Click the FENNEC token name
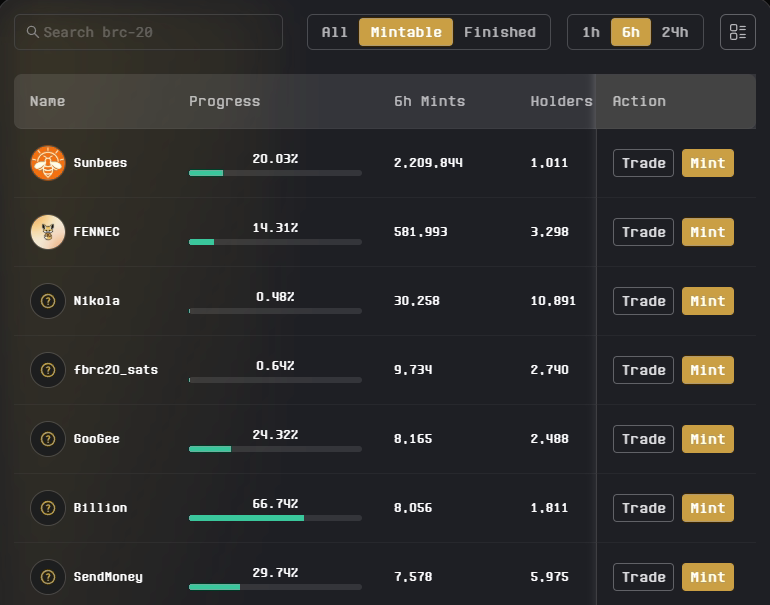 pyautogui.click(x=96, y=232)
